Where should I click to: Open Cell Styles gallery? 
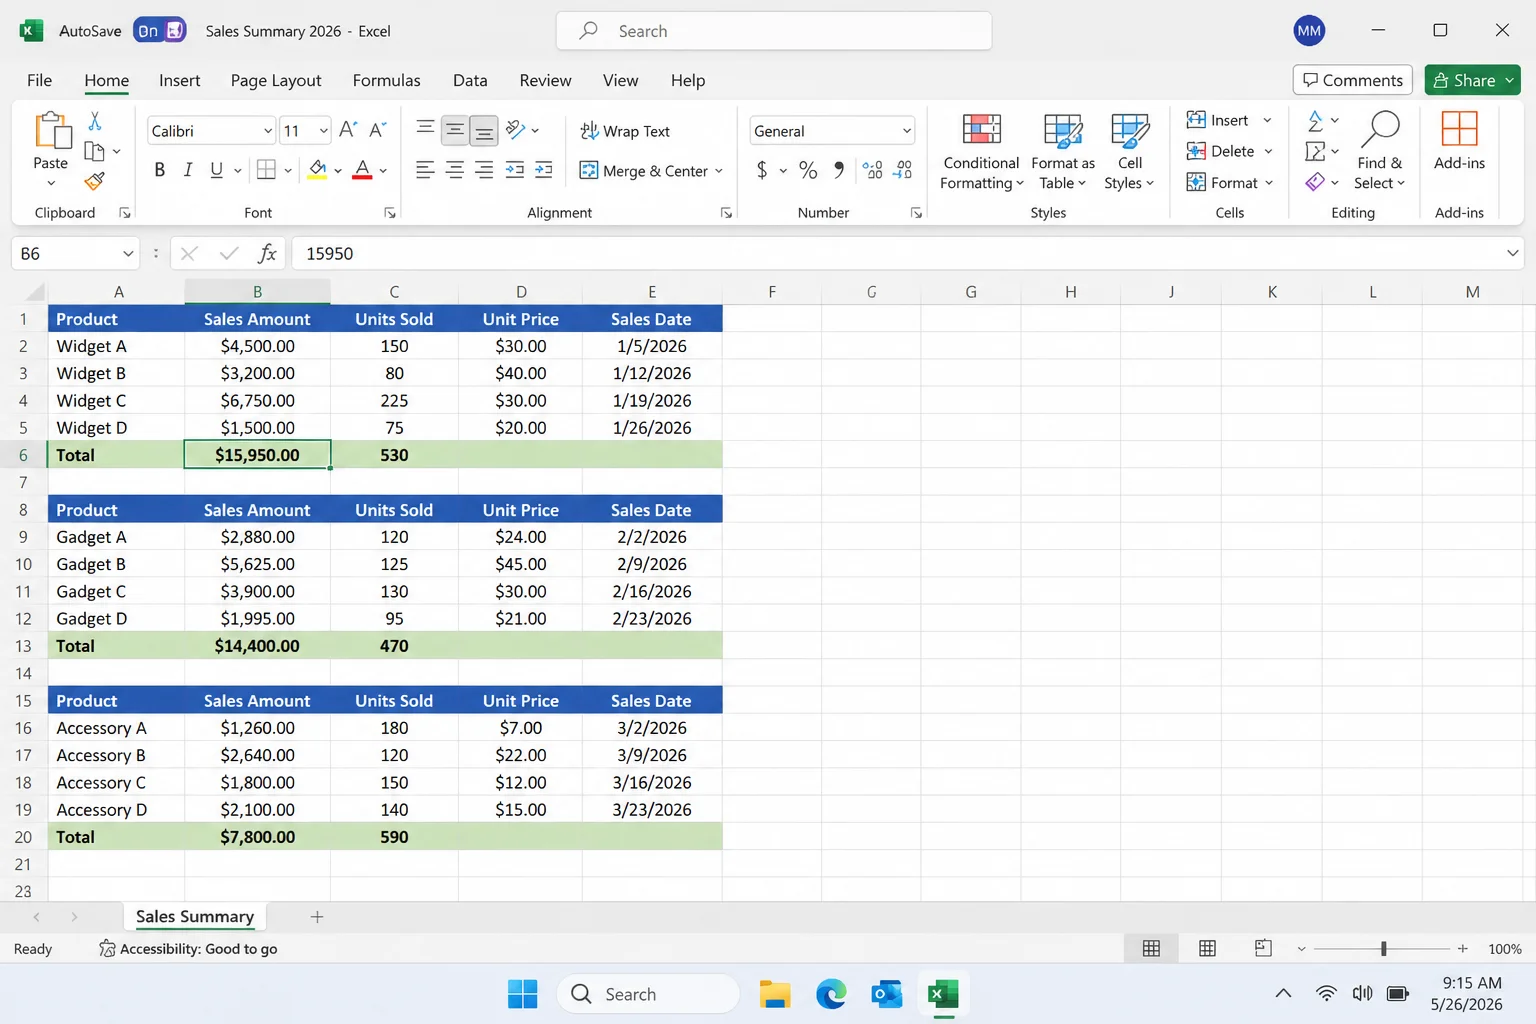pos(1130,152)
